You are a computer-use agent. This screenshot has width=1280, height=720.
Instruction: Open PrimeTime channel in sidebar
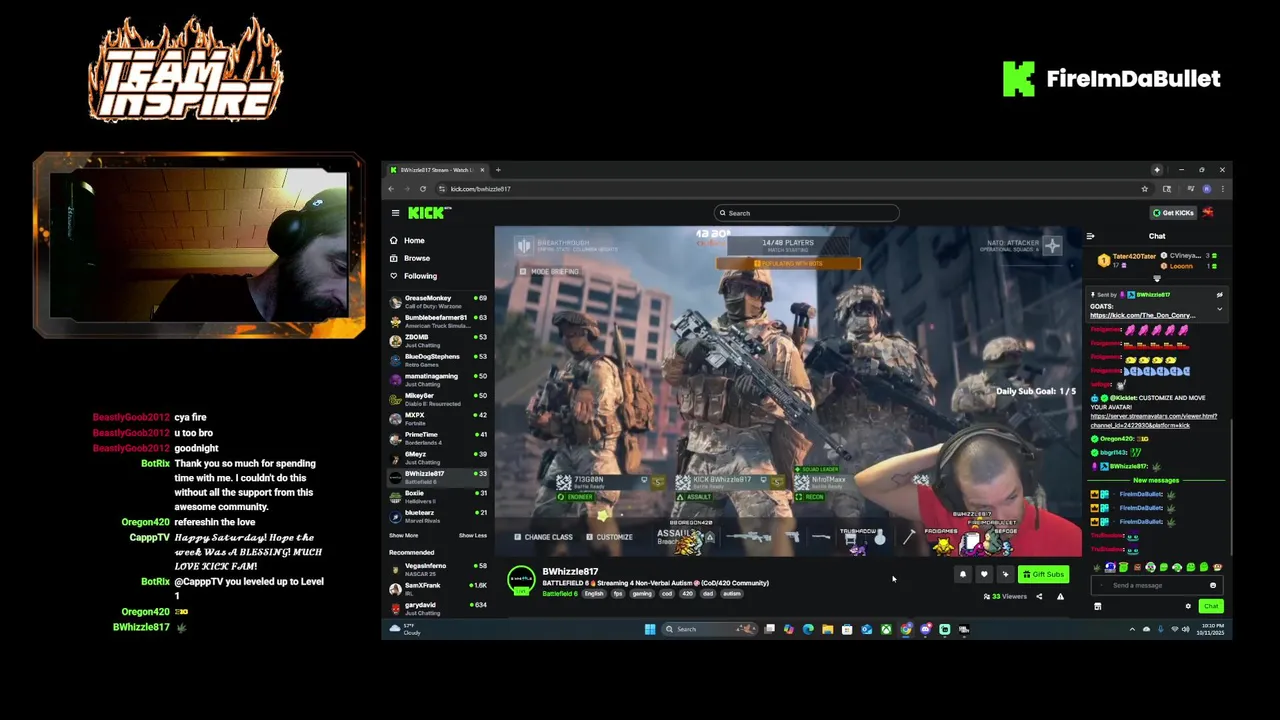tap(438, 437)
